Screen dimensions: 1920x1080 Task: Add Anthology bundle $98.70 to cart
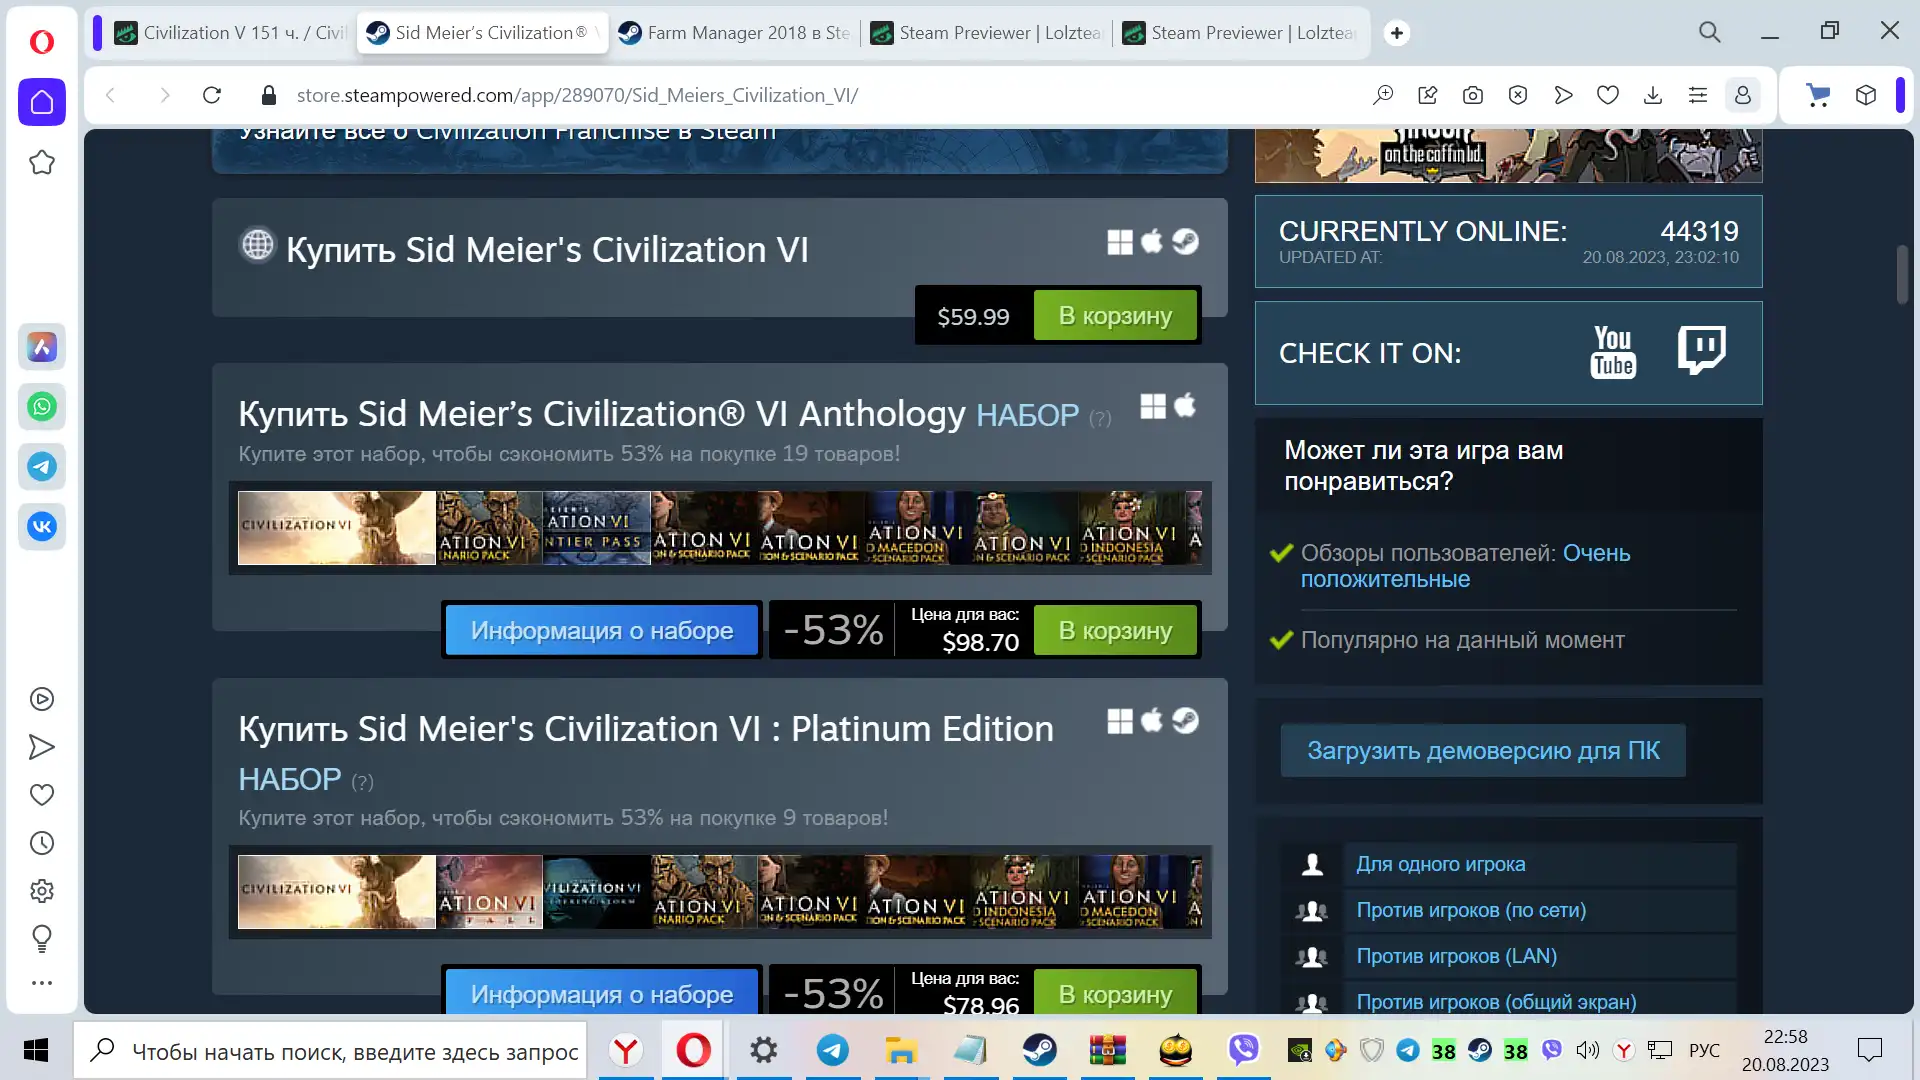(1115, 631)
